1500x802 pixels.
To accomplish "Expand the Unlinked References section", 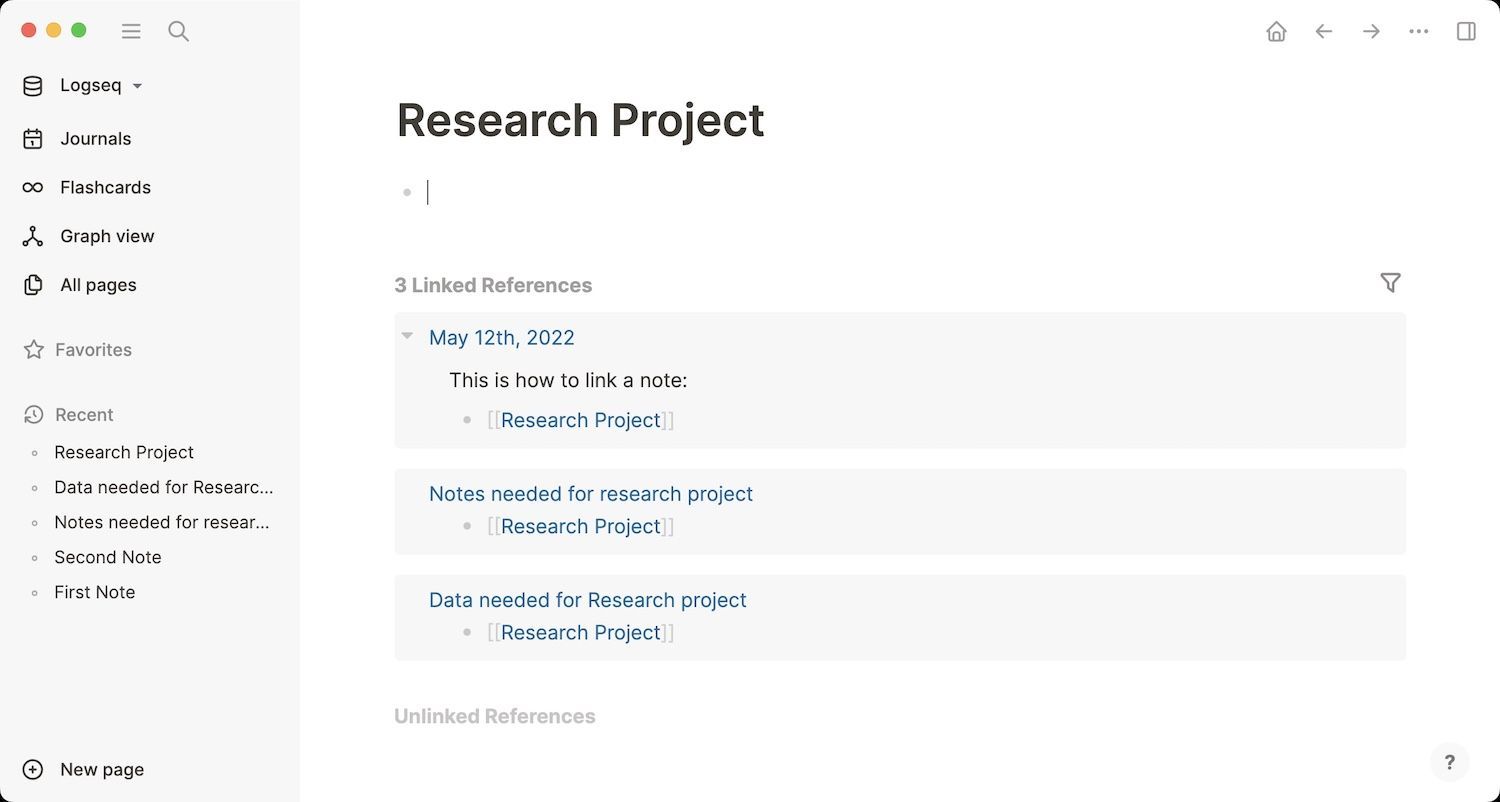I will click(x=494, y=716).
